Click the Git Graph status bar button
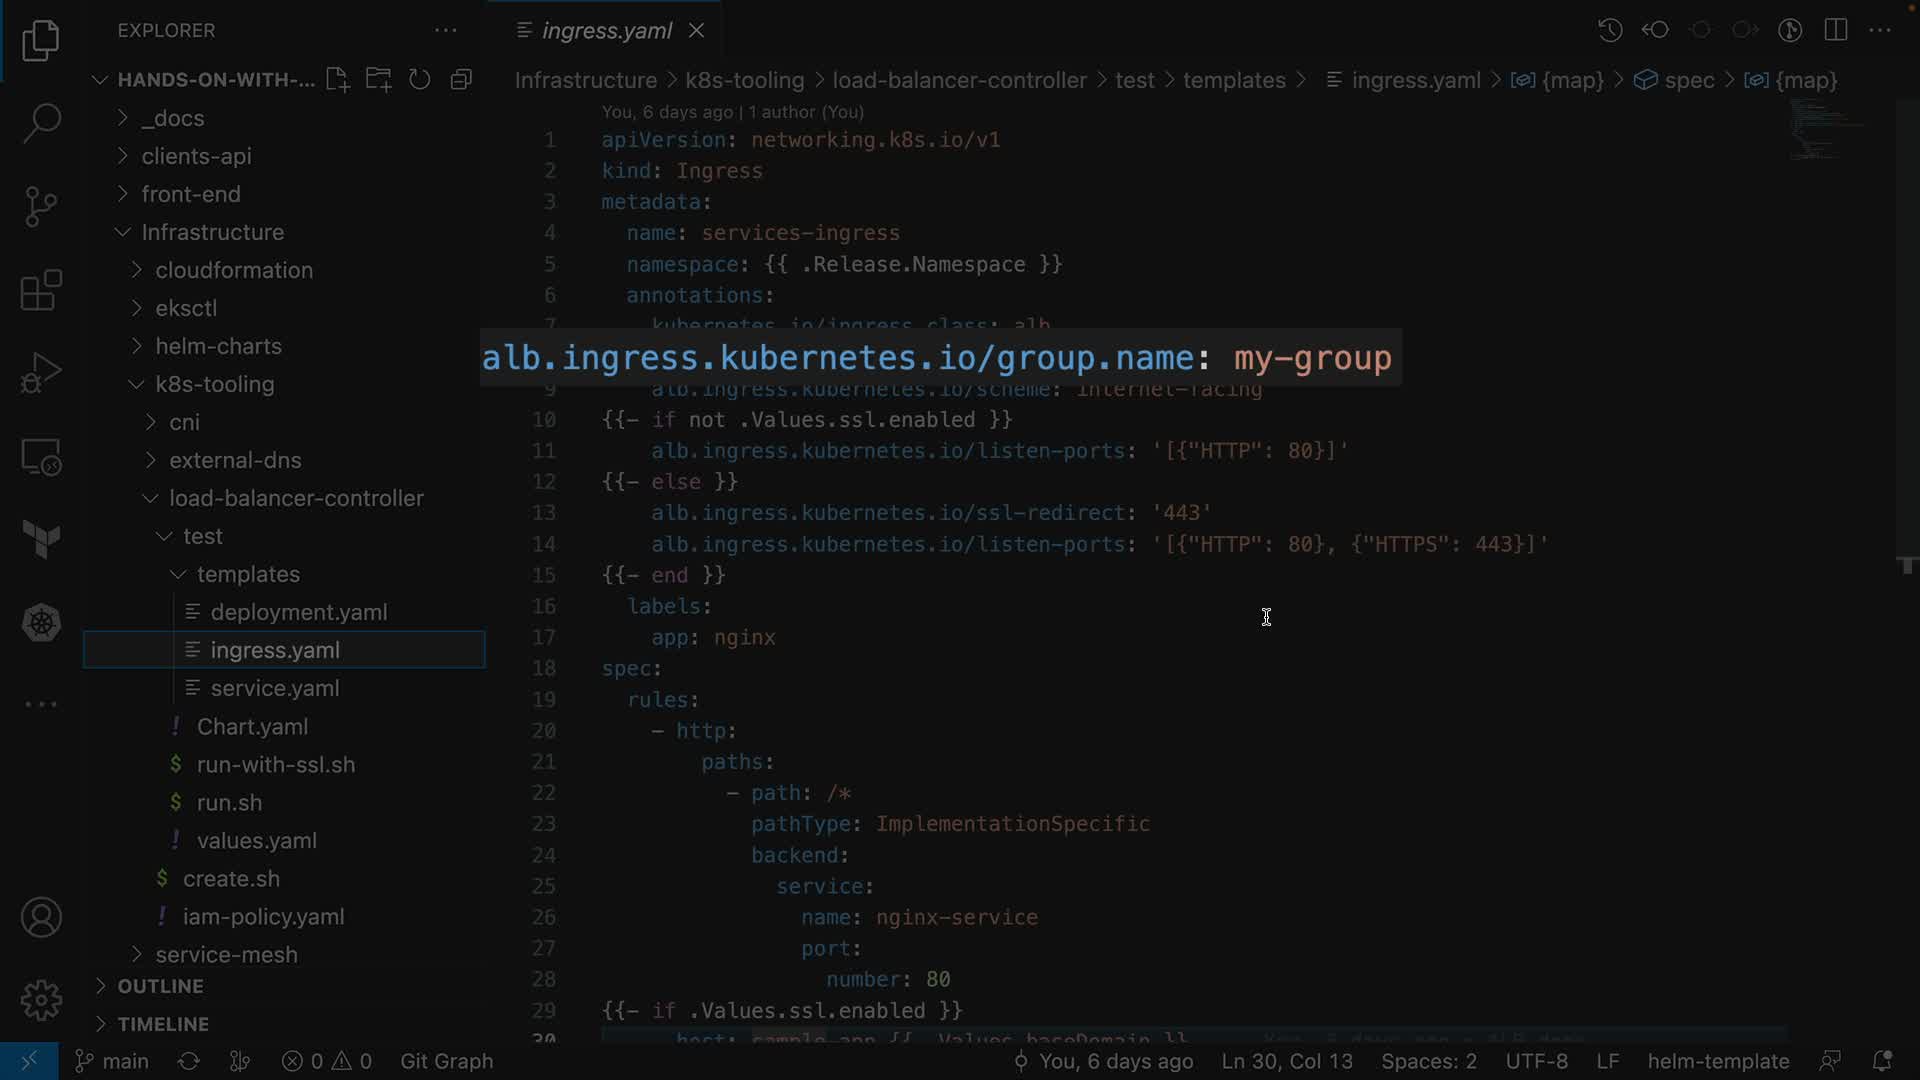The height and width of the screenshot is (1080, 1920). pyautogui.click(x=446, y=1061)
